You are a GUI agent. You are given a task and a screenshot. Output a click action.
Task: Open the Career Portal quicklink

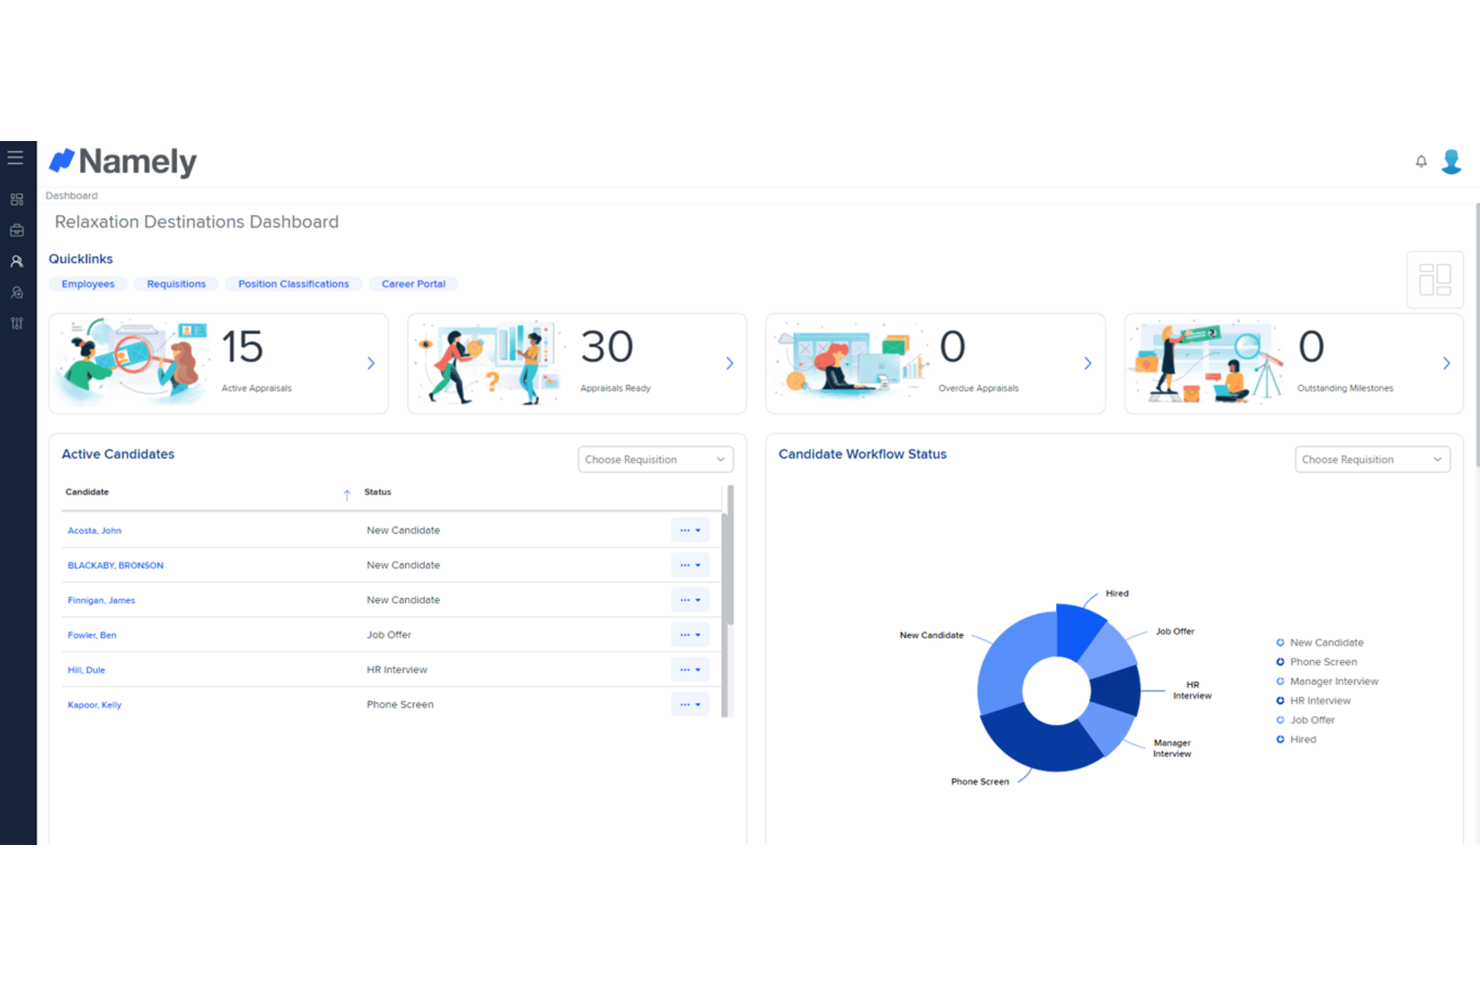pos(413,284)
